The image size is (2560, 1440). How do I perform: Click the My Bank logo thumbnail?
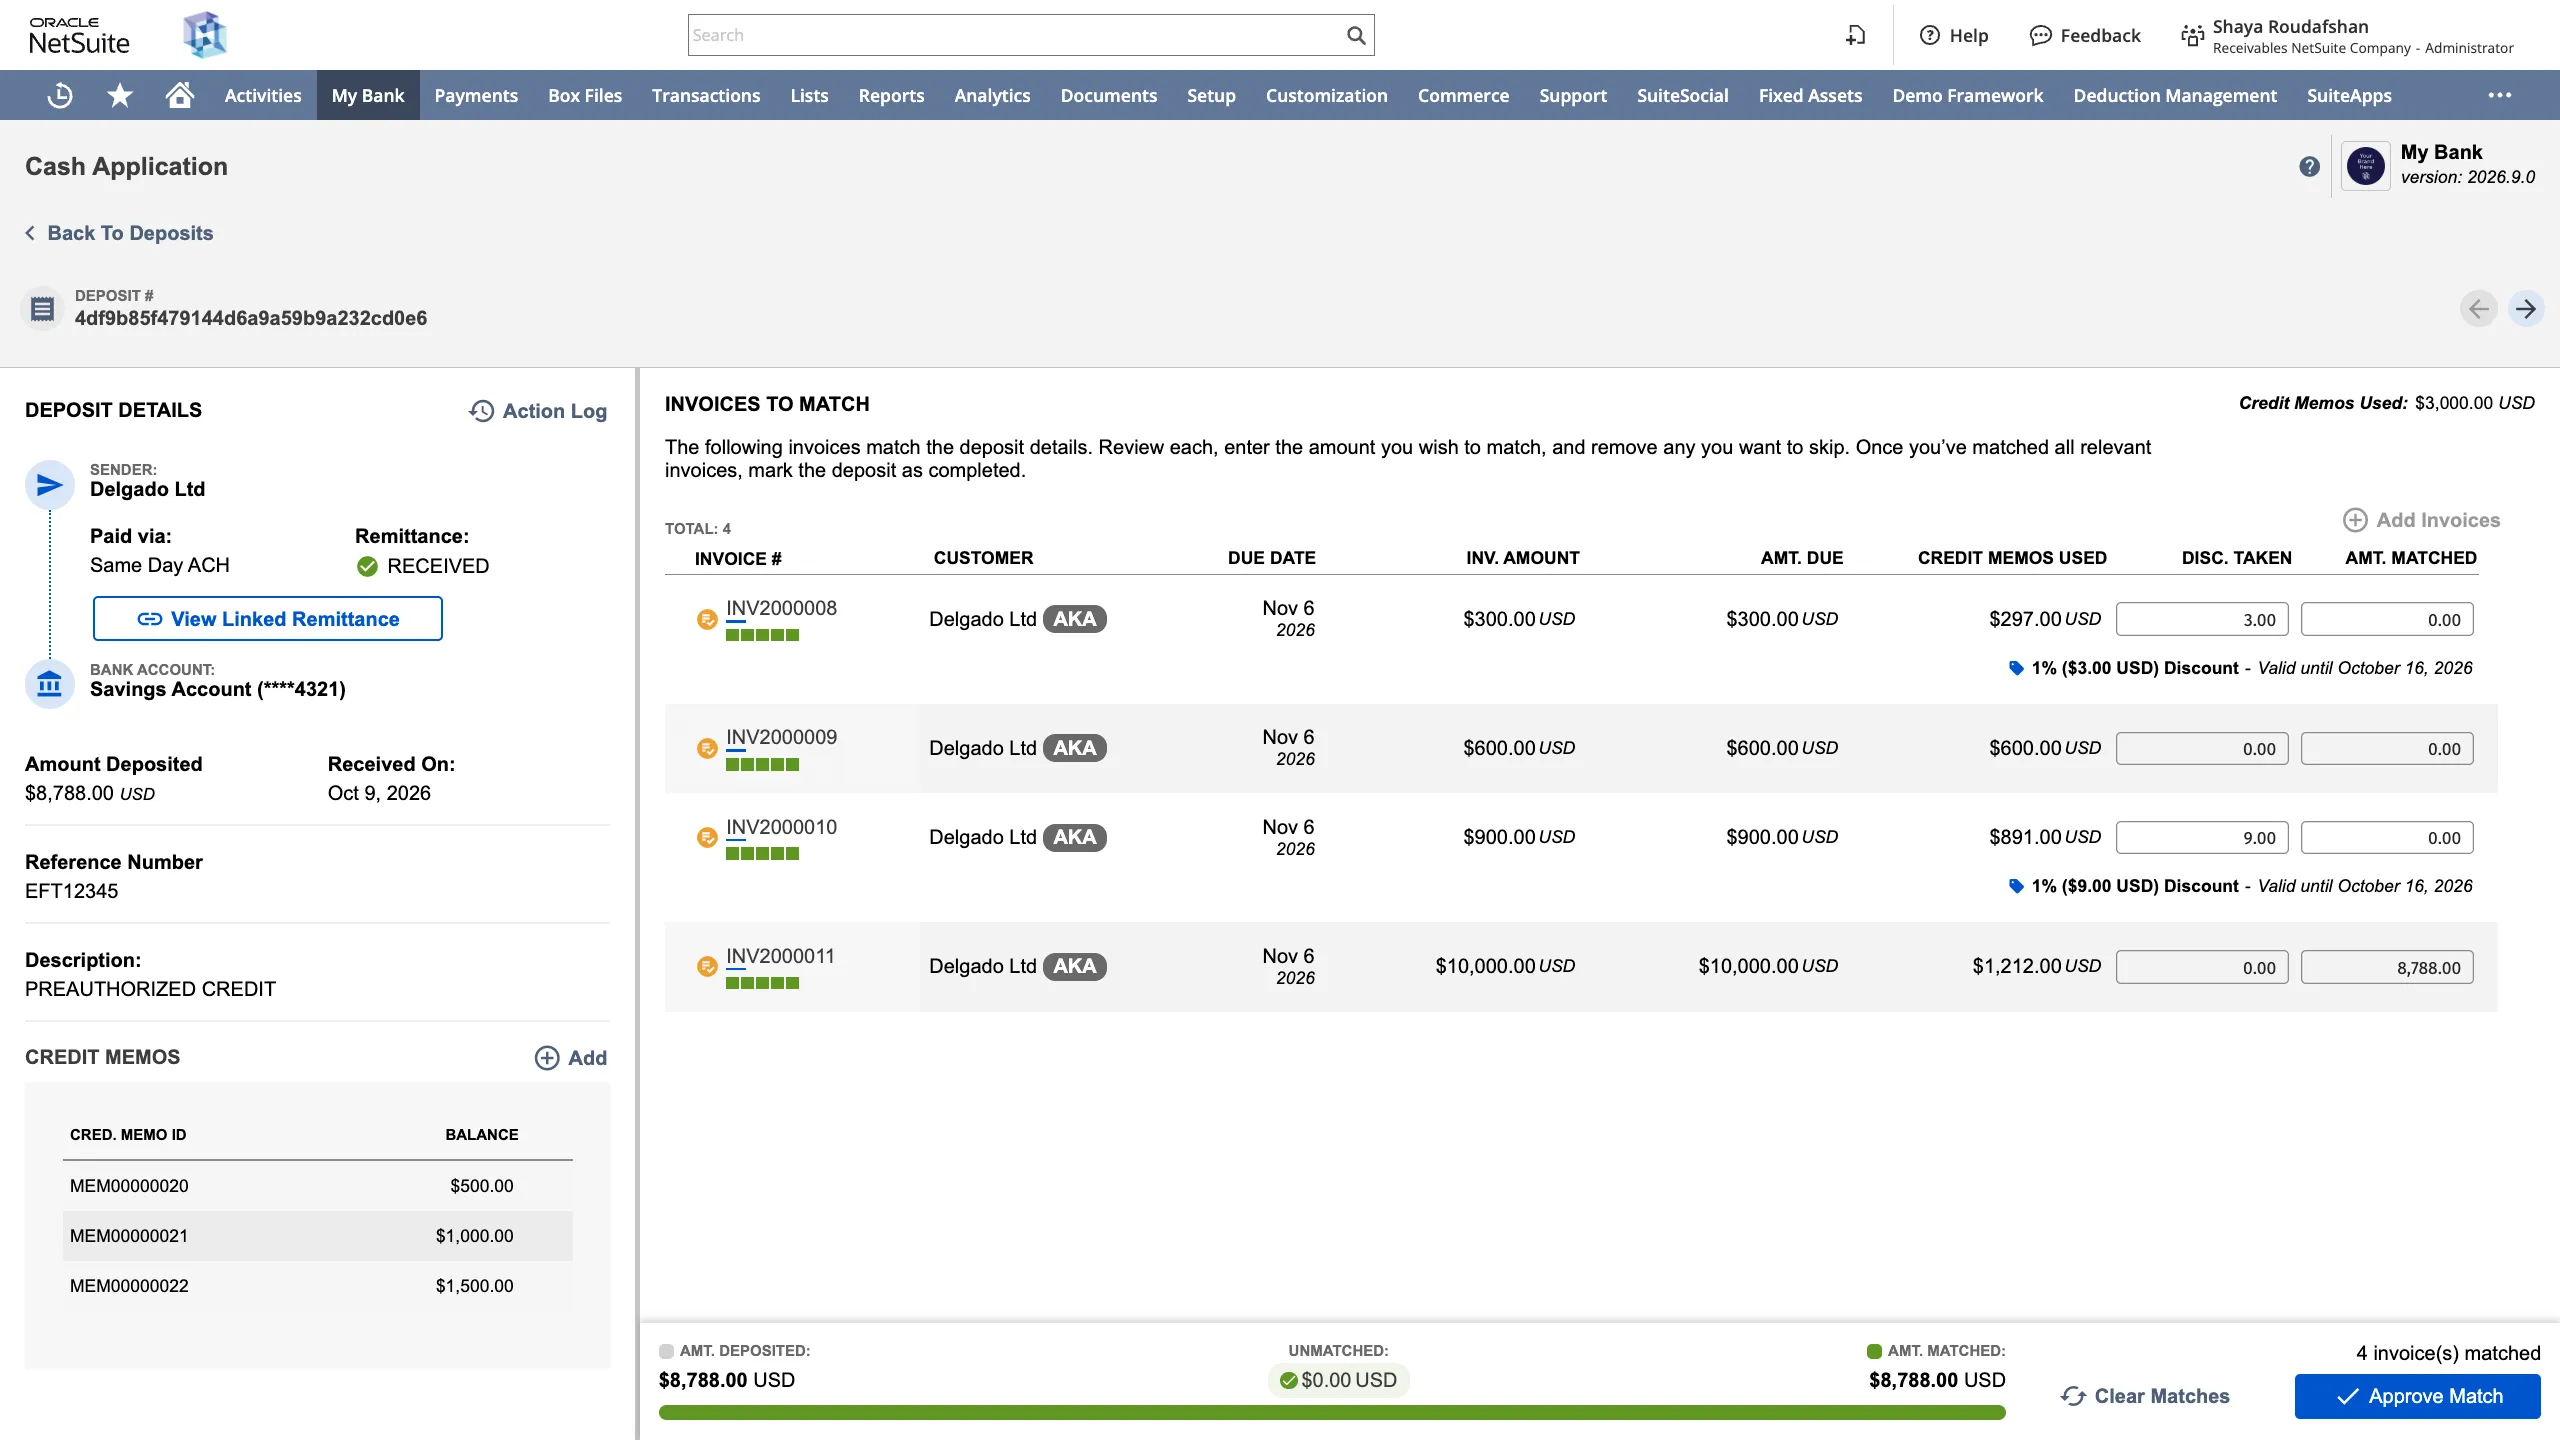tap(2366, 166)
